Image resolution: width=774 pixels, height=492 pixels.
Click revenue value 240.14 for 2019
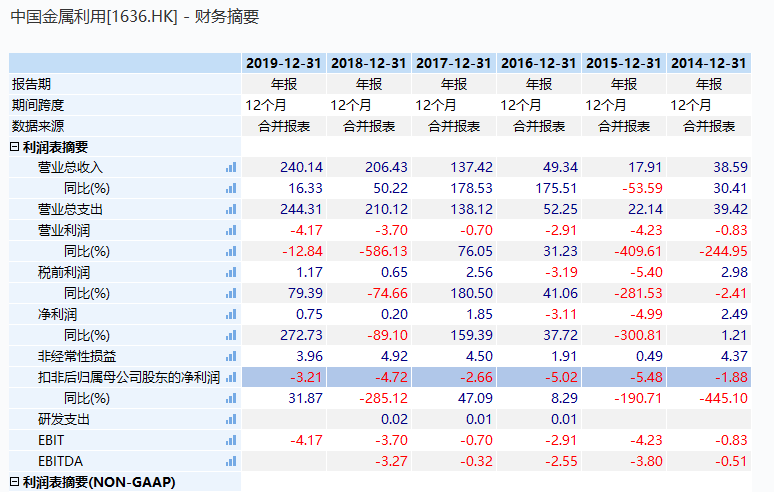pyautogui.click(x=301, y=167)
